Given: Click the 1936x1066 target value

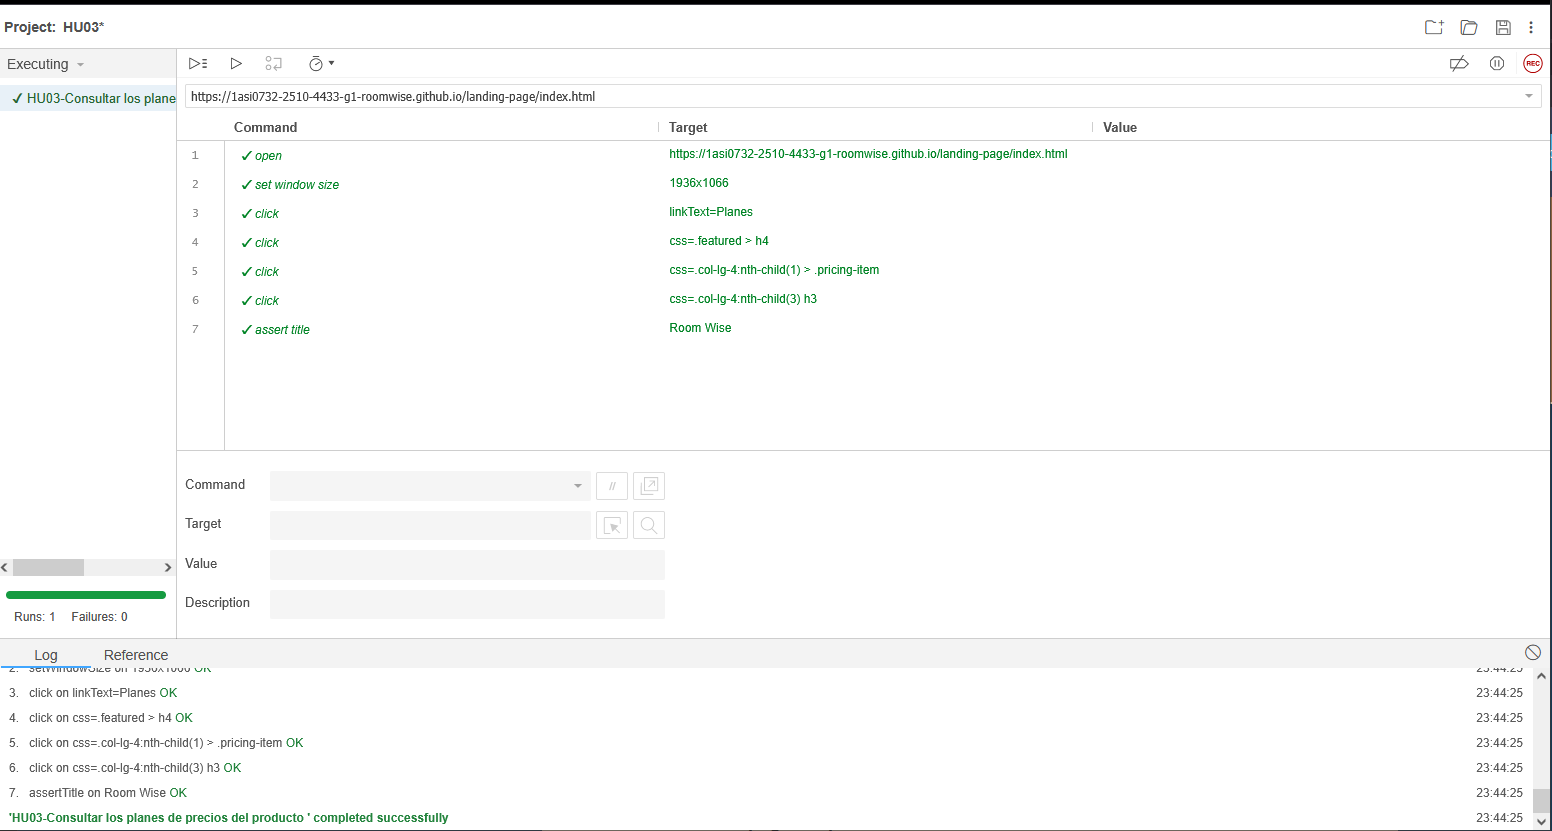Looking at the screenshot, I should pos(699,183).
